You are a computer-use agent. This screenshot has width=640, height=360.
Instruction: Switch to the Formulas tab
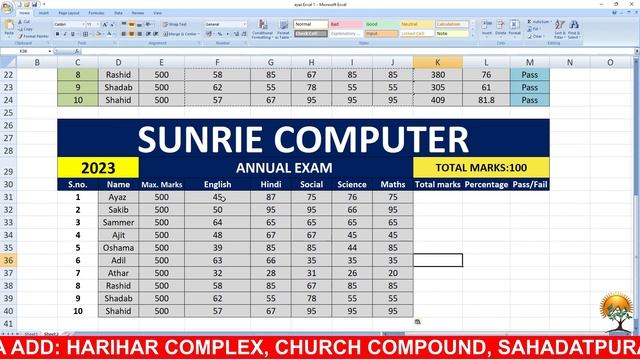click(x=96, y=13)
